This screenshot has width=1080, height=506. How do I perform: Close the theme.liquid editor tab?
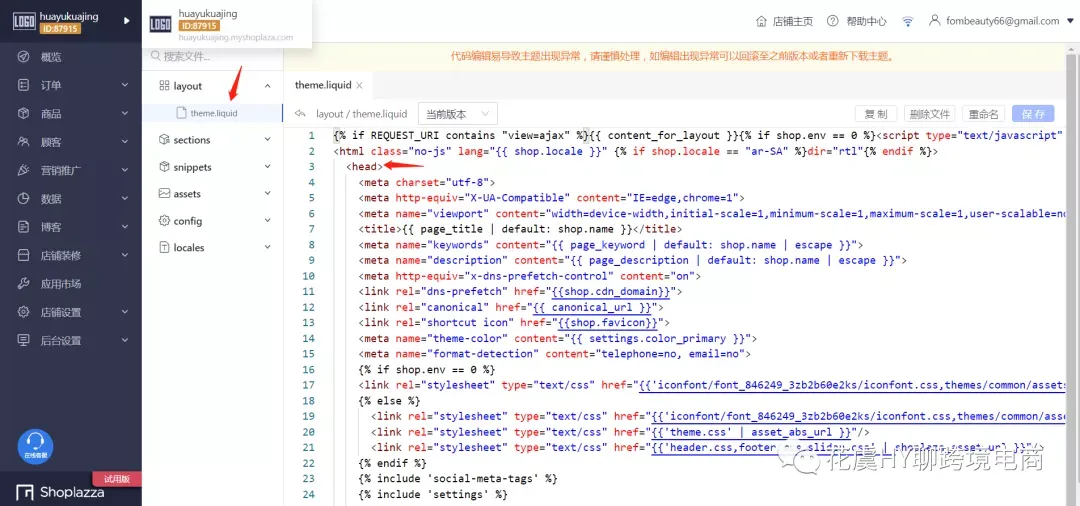tap(359, 85)
